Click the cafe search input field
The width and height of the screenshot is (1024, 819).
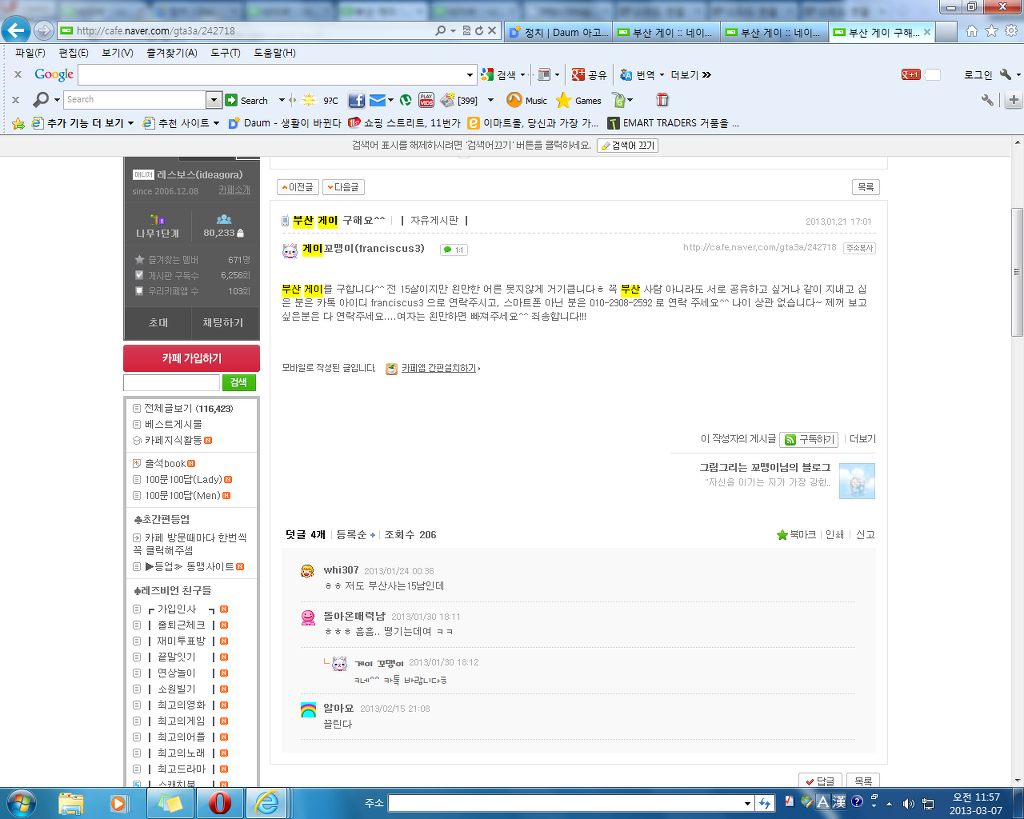pyautogui.click(x=171, y=383)
